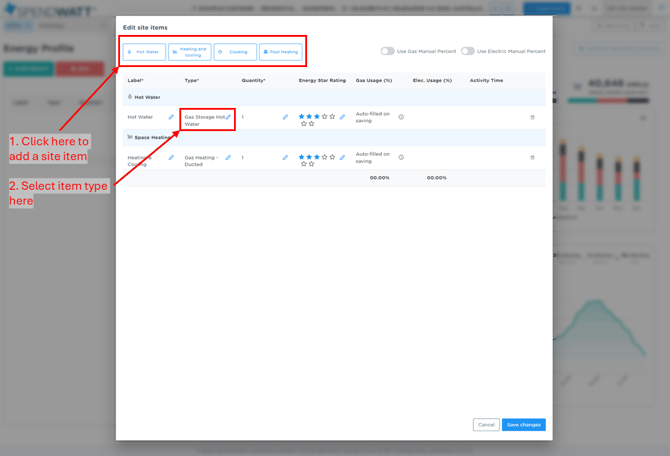Add a Cooking site item

pyautogui.click(x=235, y=52)
